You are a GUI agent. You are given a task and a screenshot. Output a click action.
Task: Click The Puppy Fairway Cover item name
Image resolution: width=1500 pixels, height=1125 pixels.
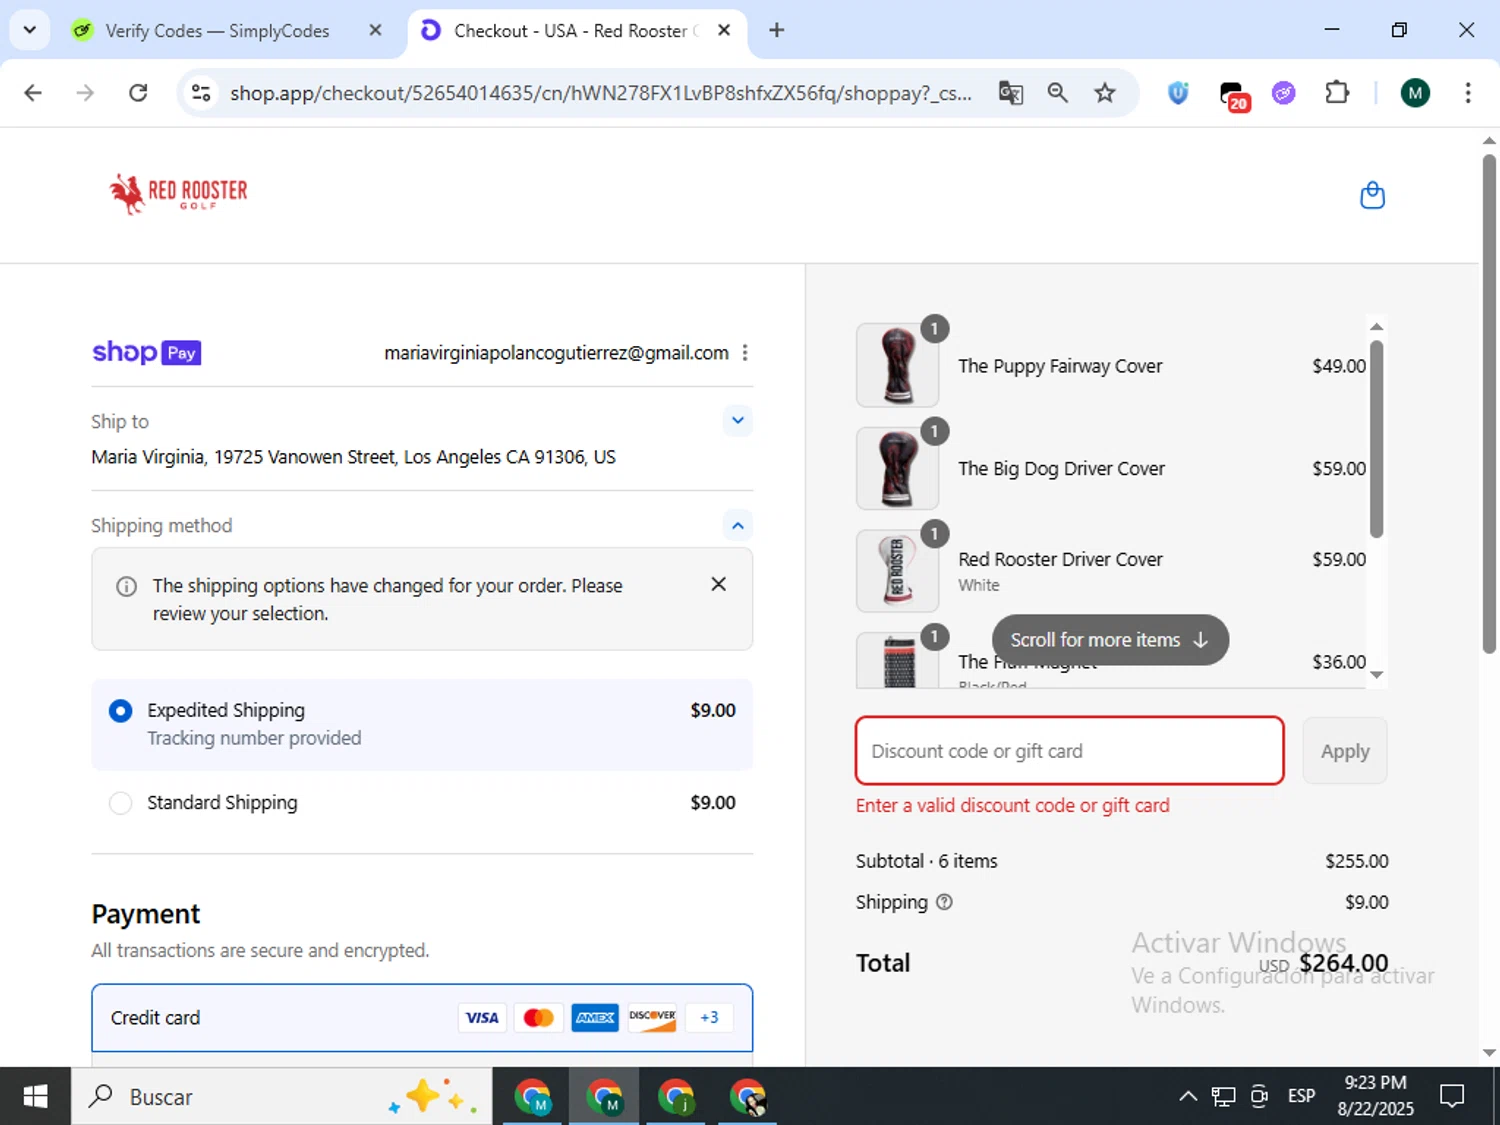click(x=1060, y=366)
